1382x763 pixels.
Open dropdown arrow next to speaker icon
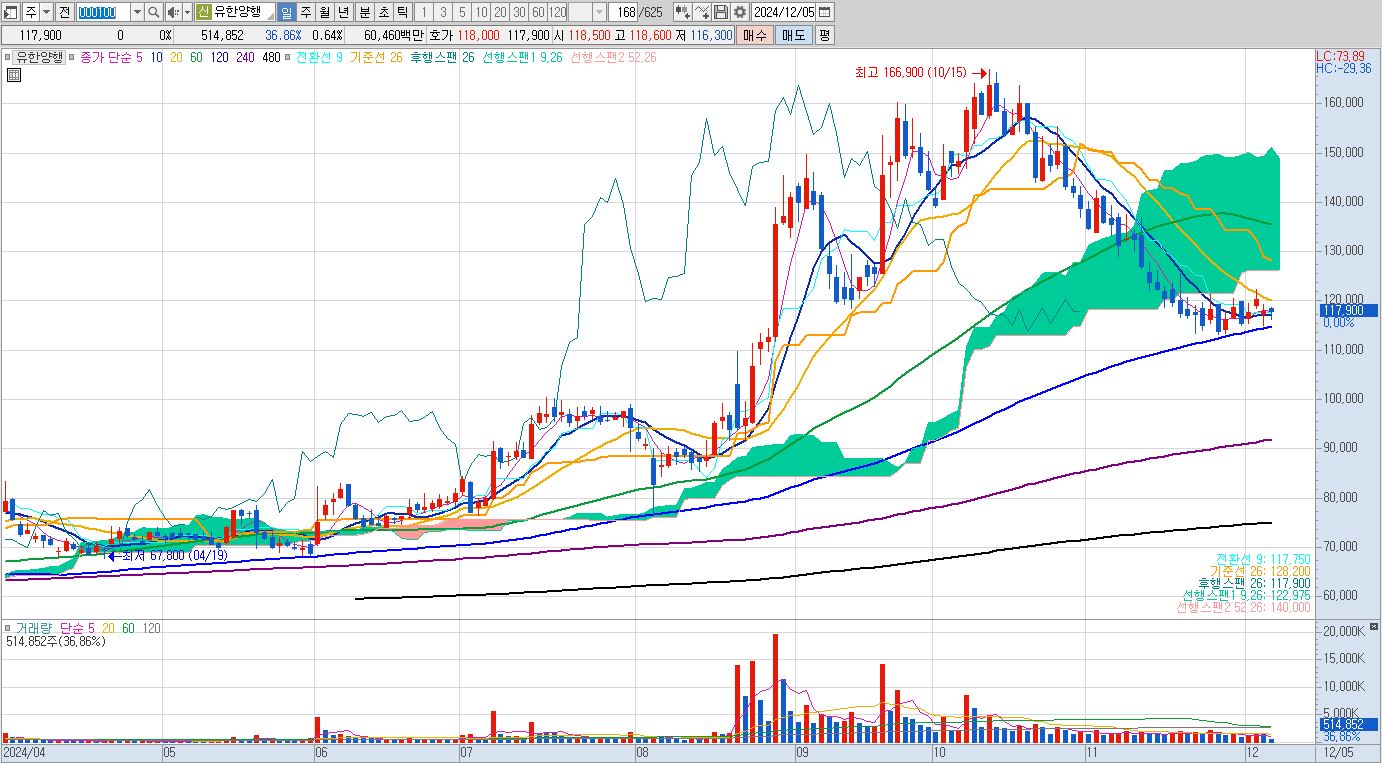187,12
